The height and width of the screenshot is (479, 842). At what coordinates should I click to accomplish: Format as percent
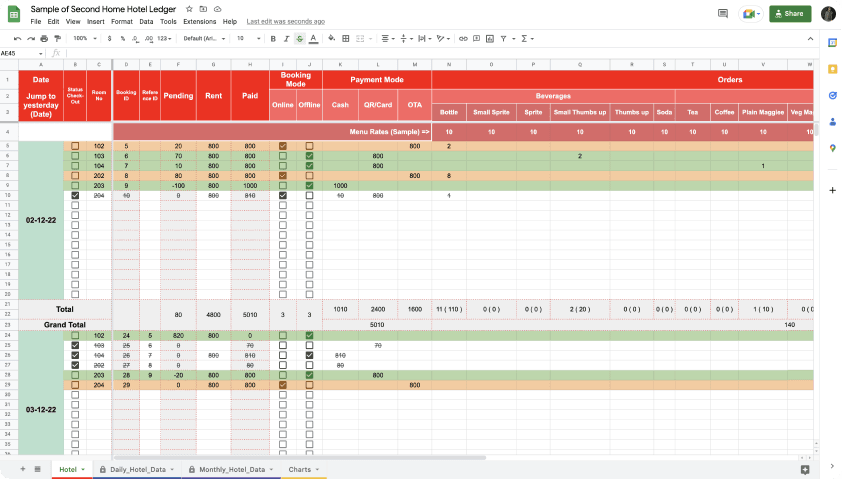[x=122, y=39]
